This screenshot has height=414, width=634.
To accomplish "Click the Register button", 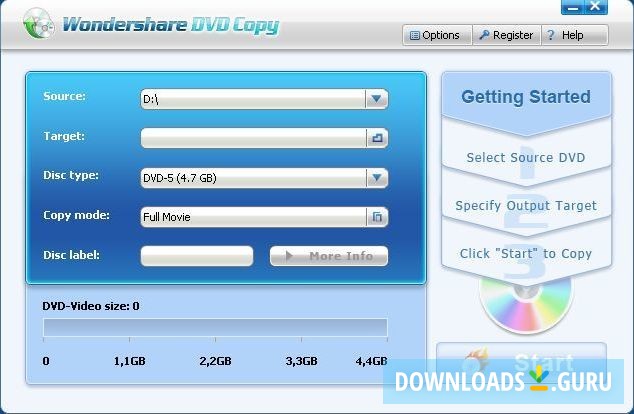I will (x=507, y=35).
